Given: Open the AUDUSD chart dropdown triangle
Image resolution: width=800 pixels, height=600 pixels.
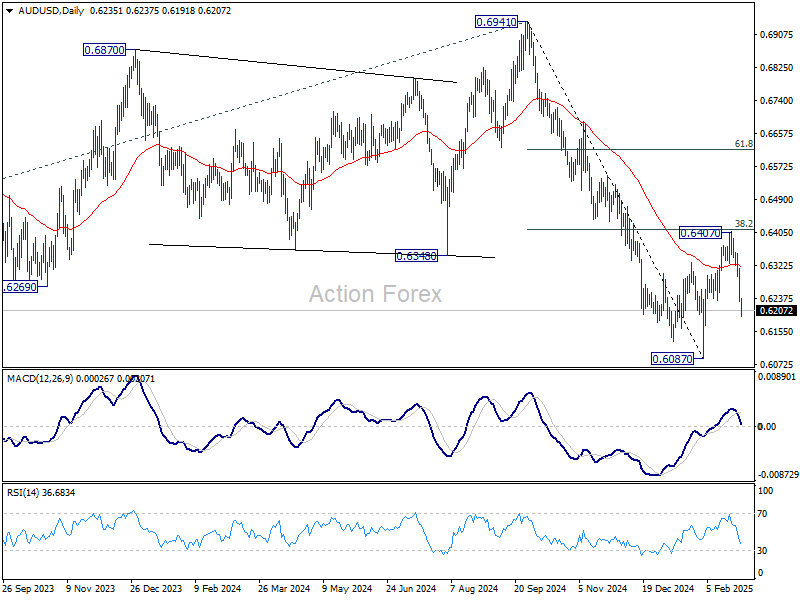Looking at the screenshot, I should (x=10, y=11).
